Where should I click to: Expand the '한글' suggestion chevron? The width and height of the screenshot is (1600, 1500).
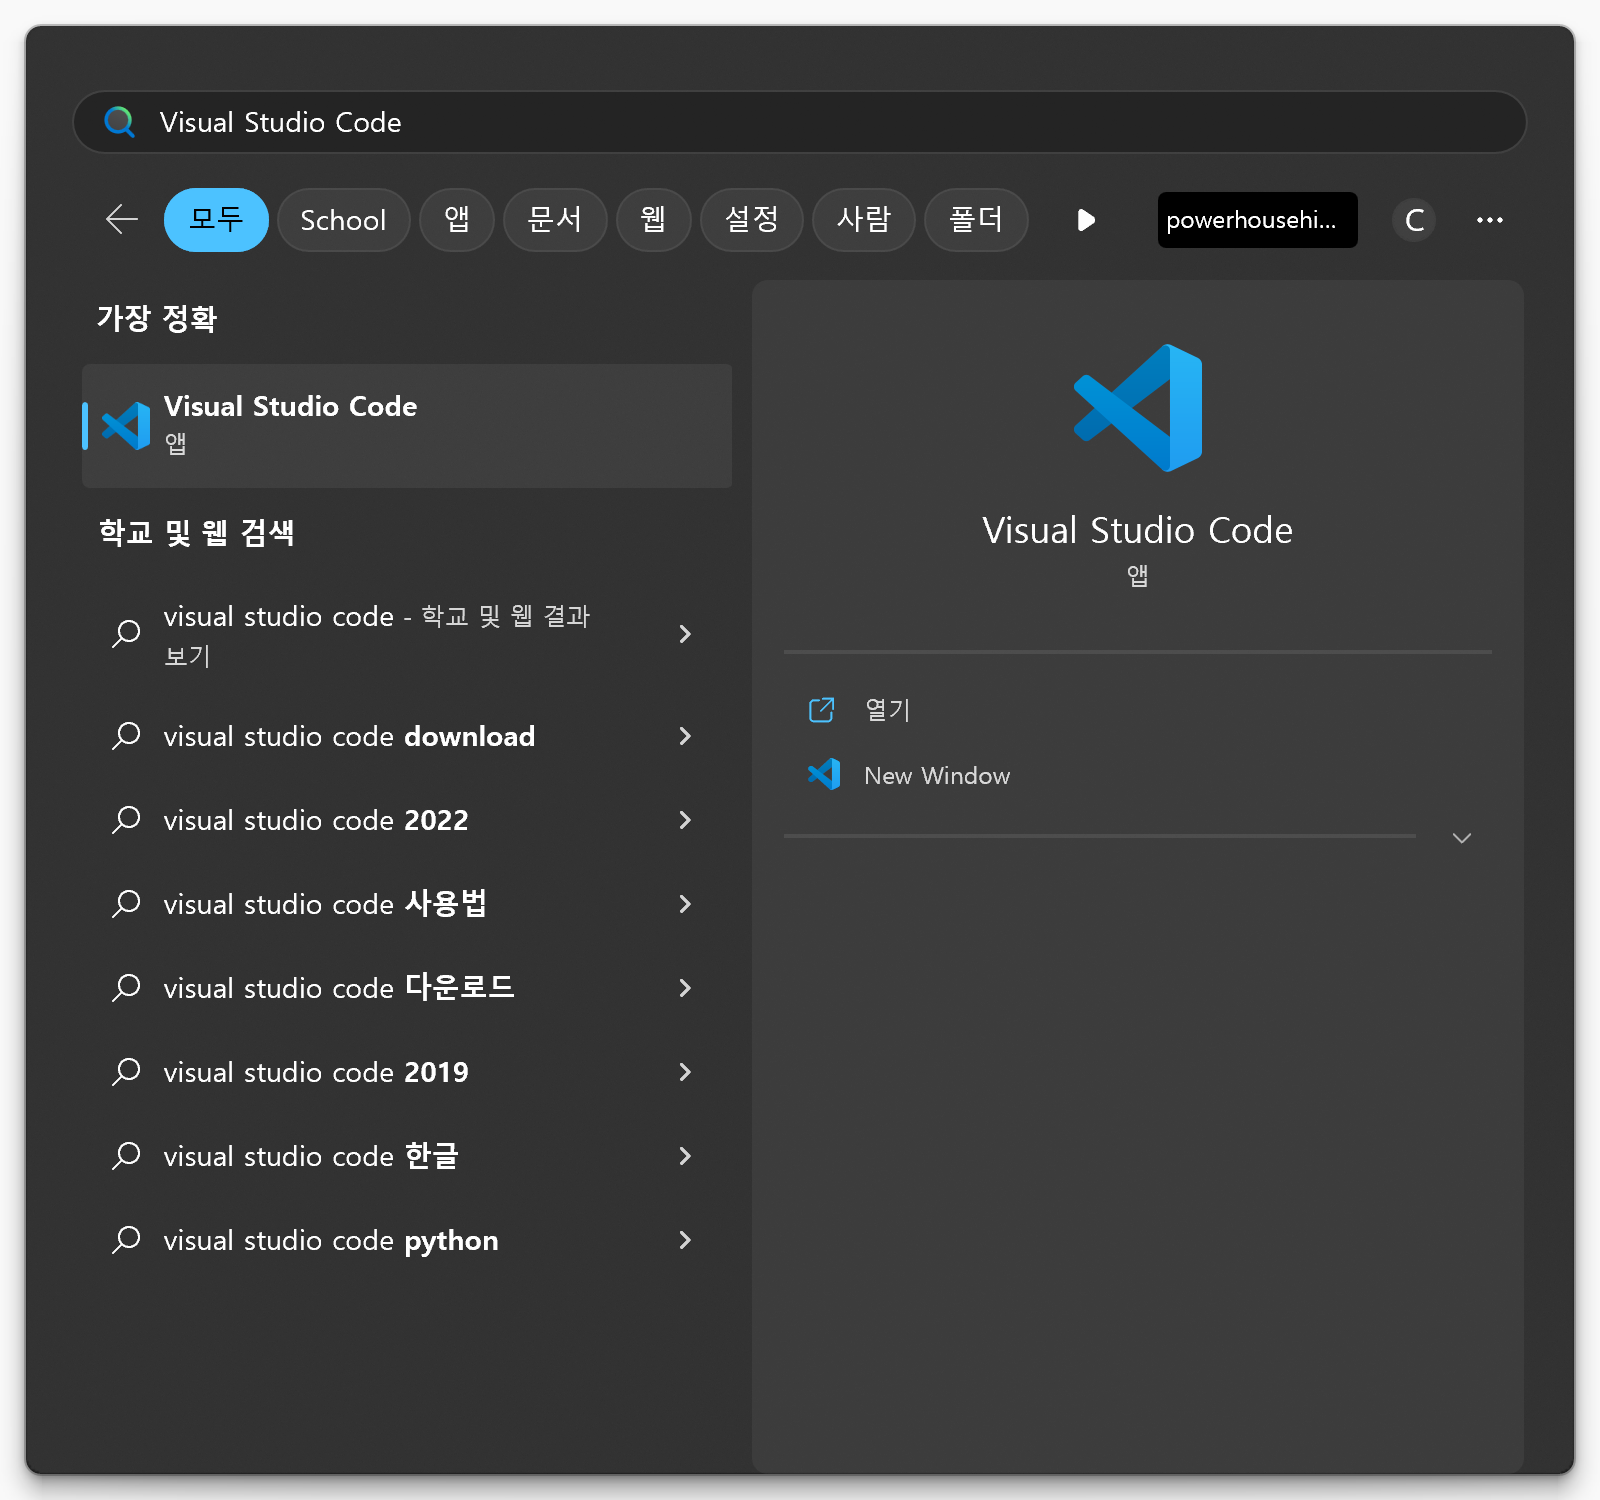tap(685, 1156)
